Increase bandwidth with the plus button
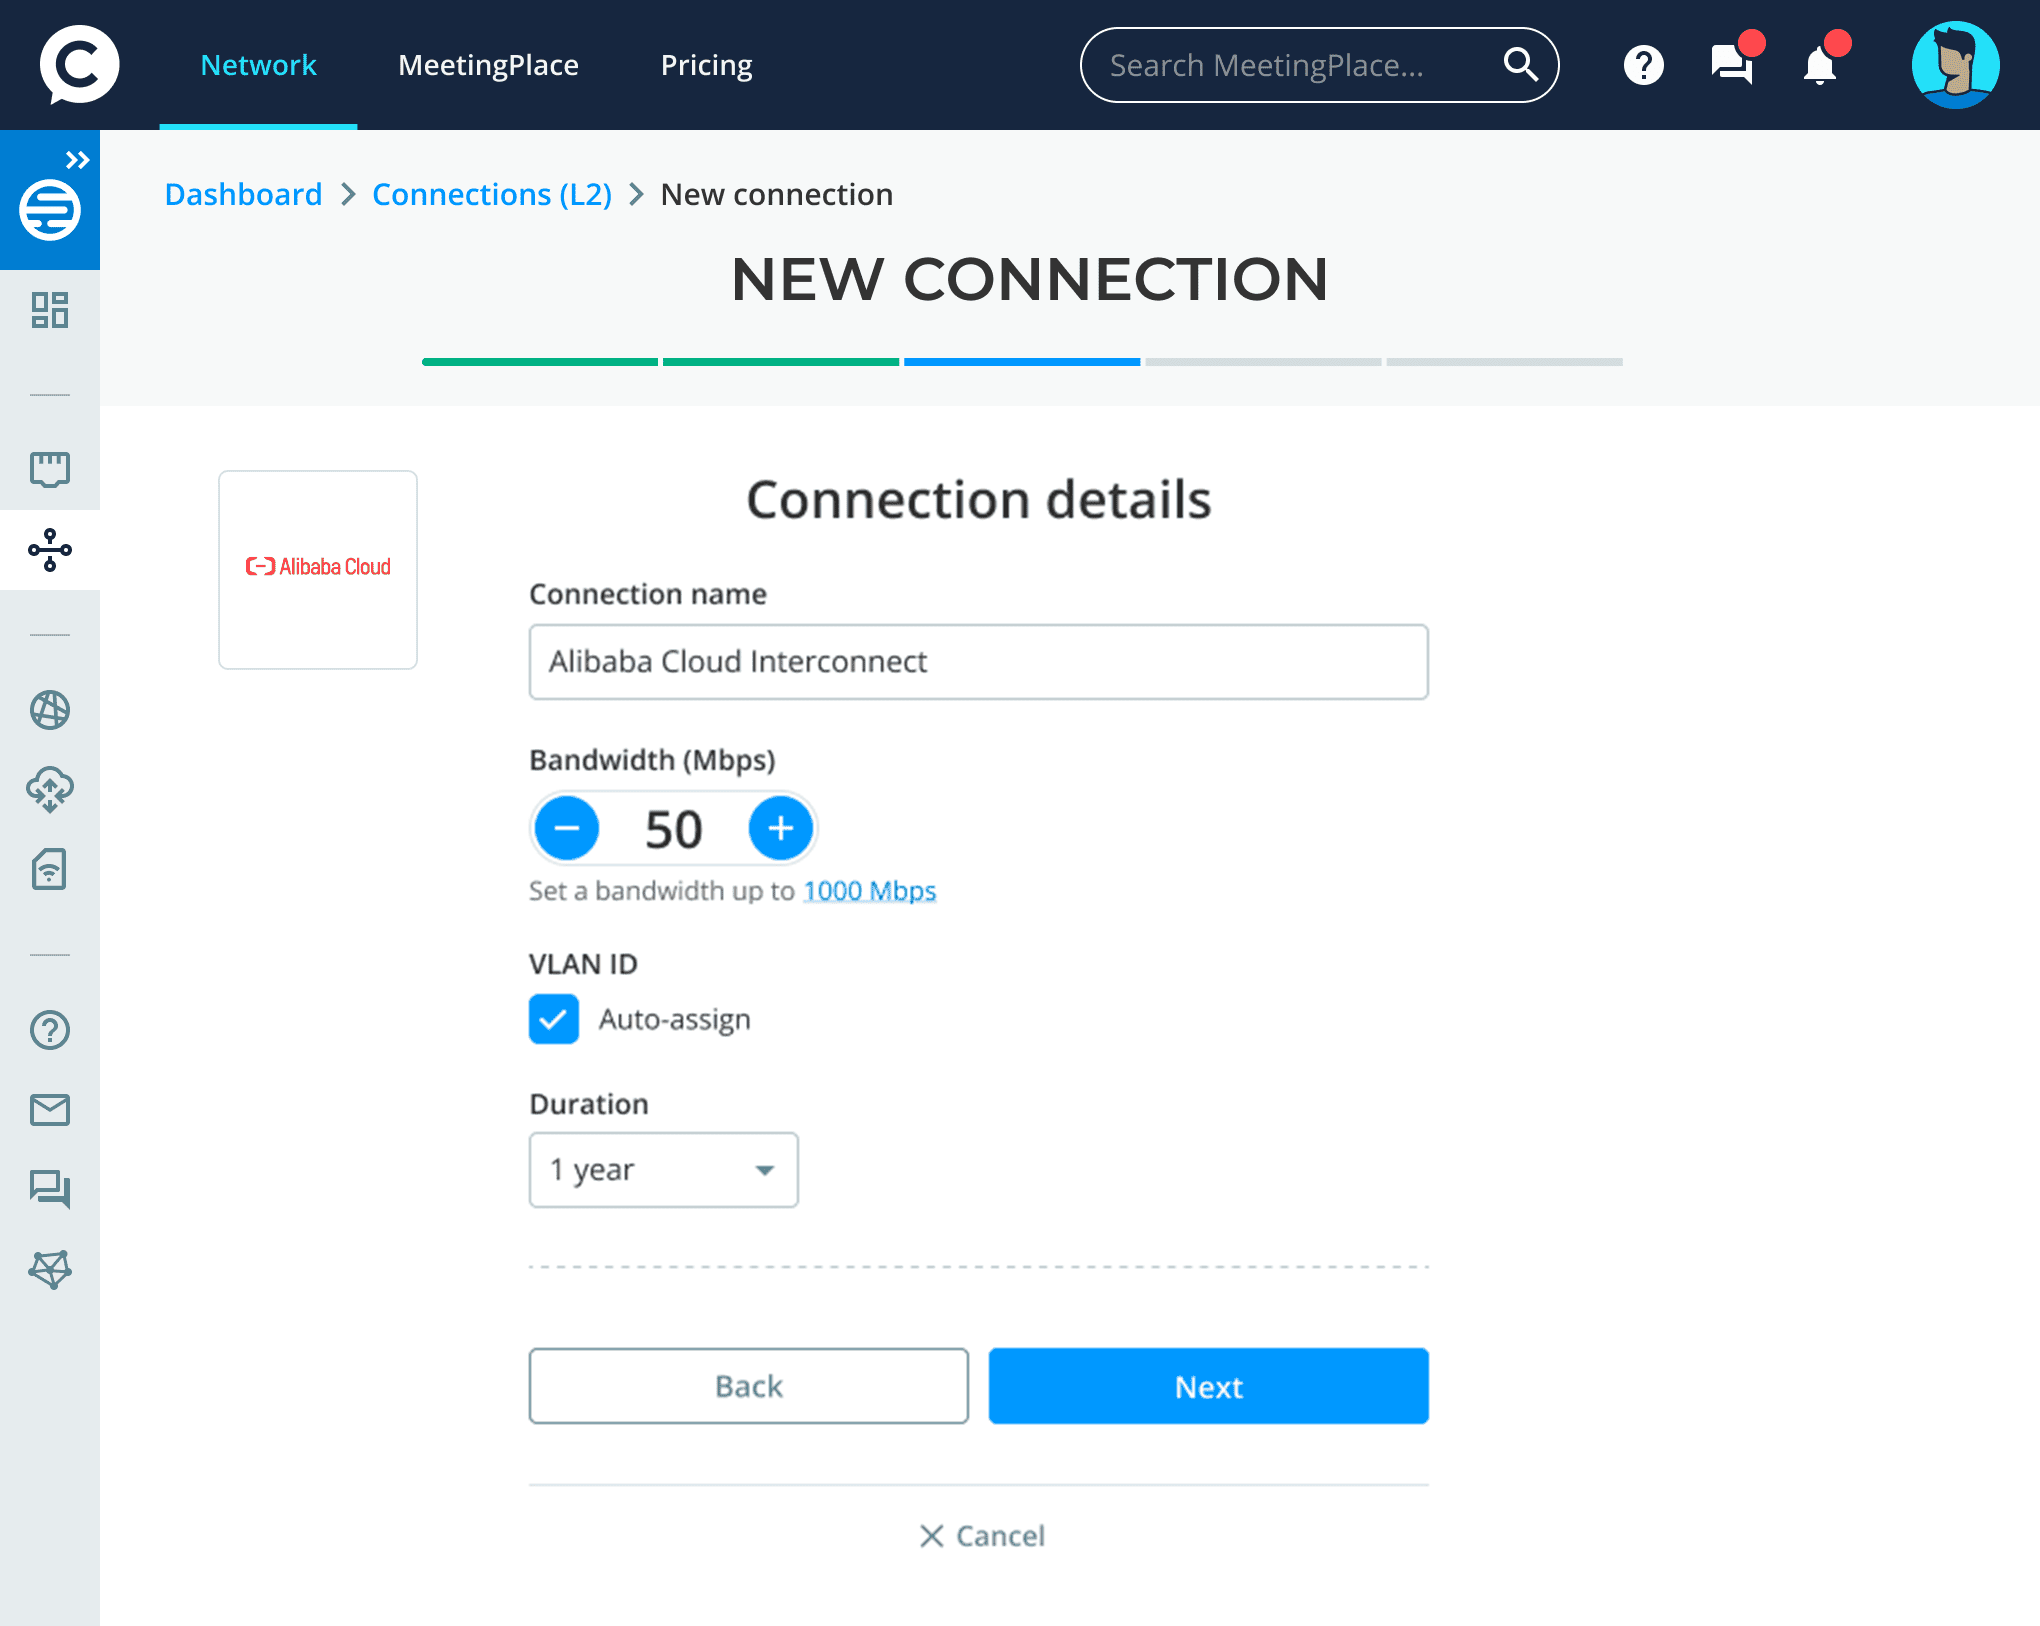 780,828
